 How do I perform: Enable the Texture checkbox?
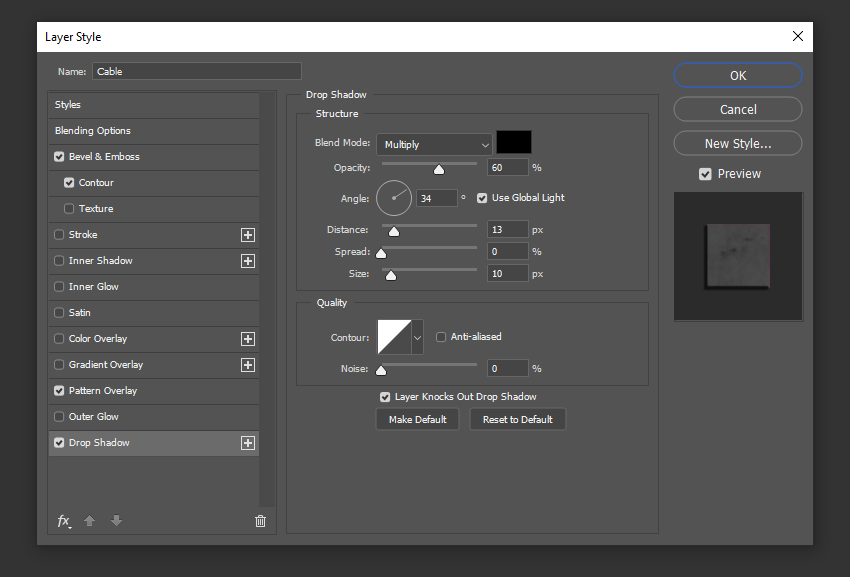click(x=69, y=209)
